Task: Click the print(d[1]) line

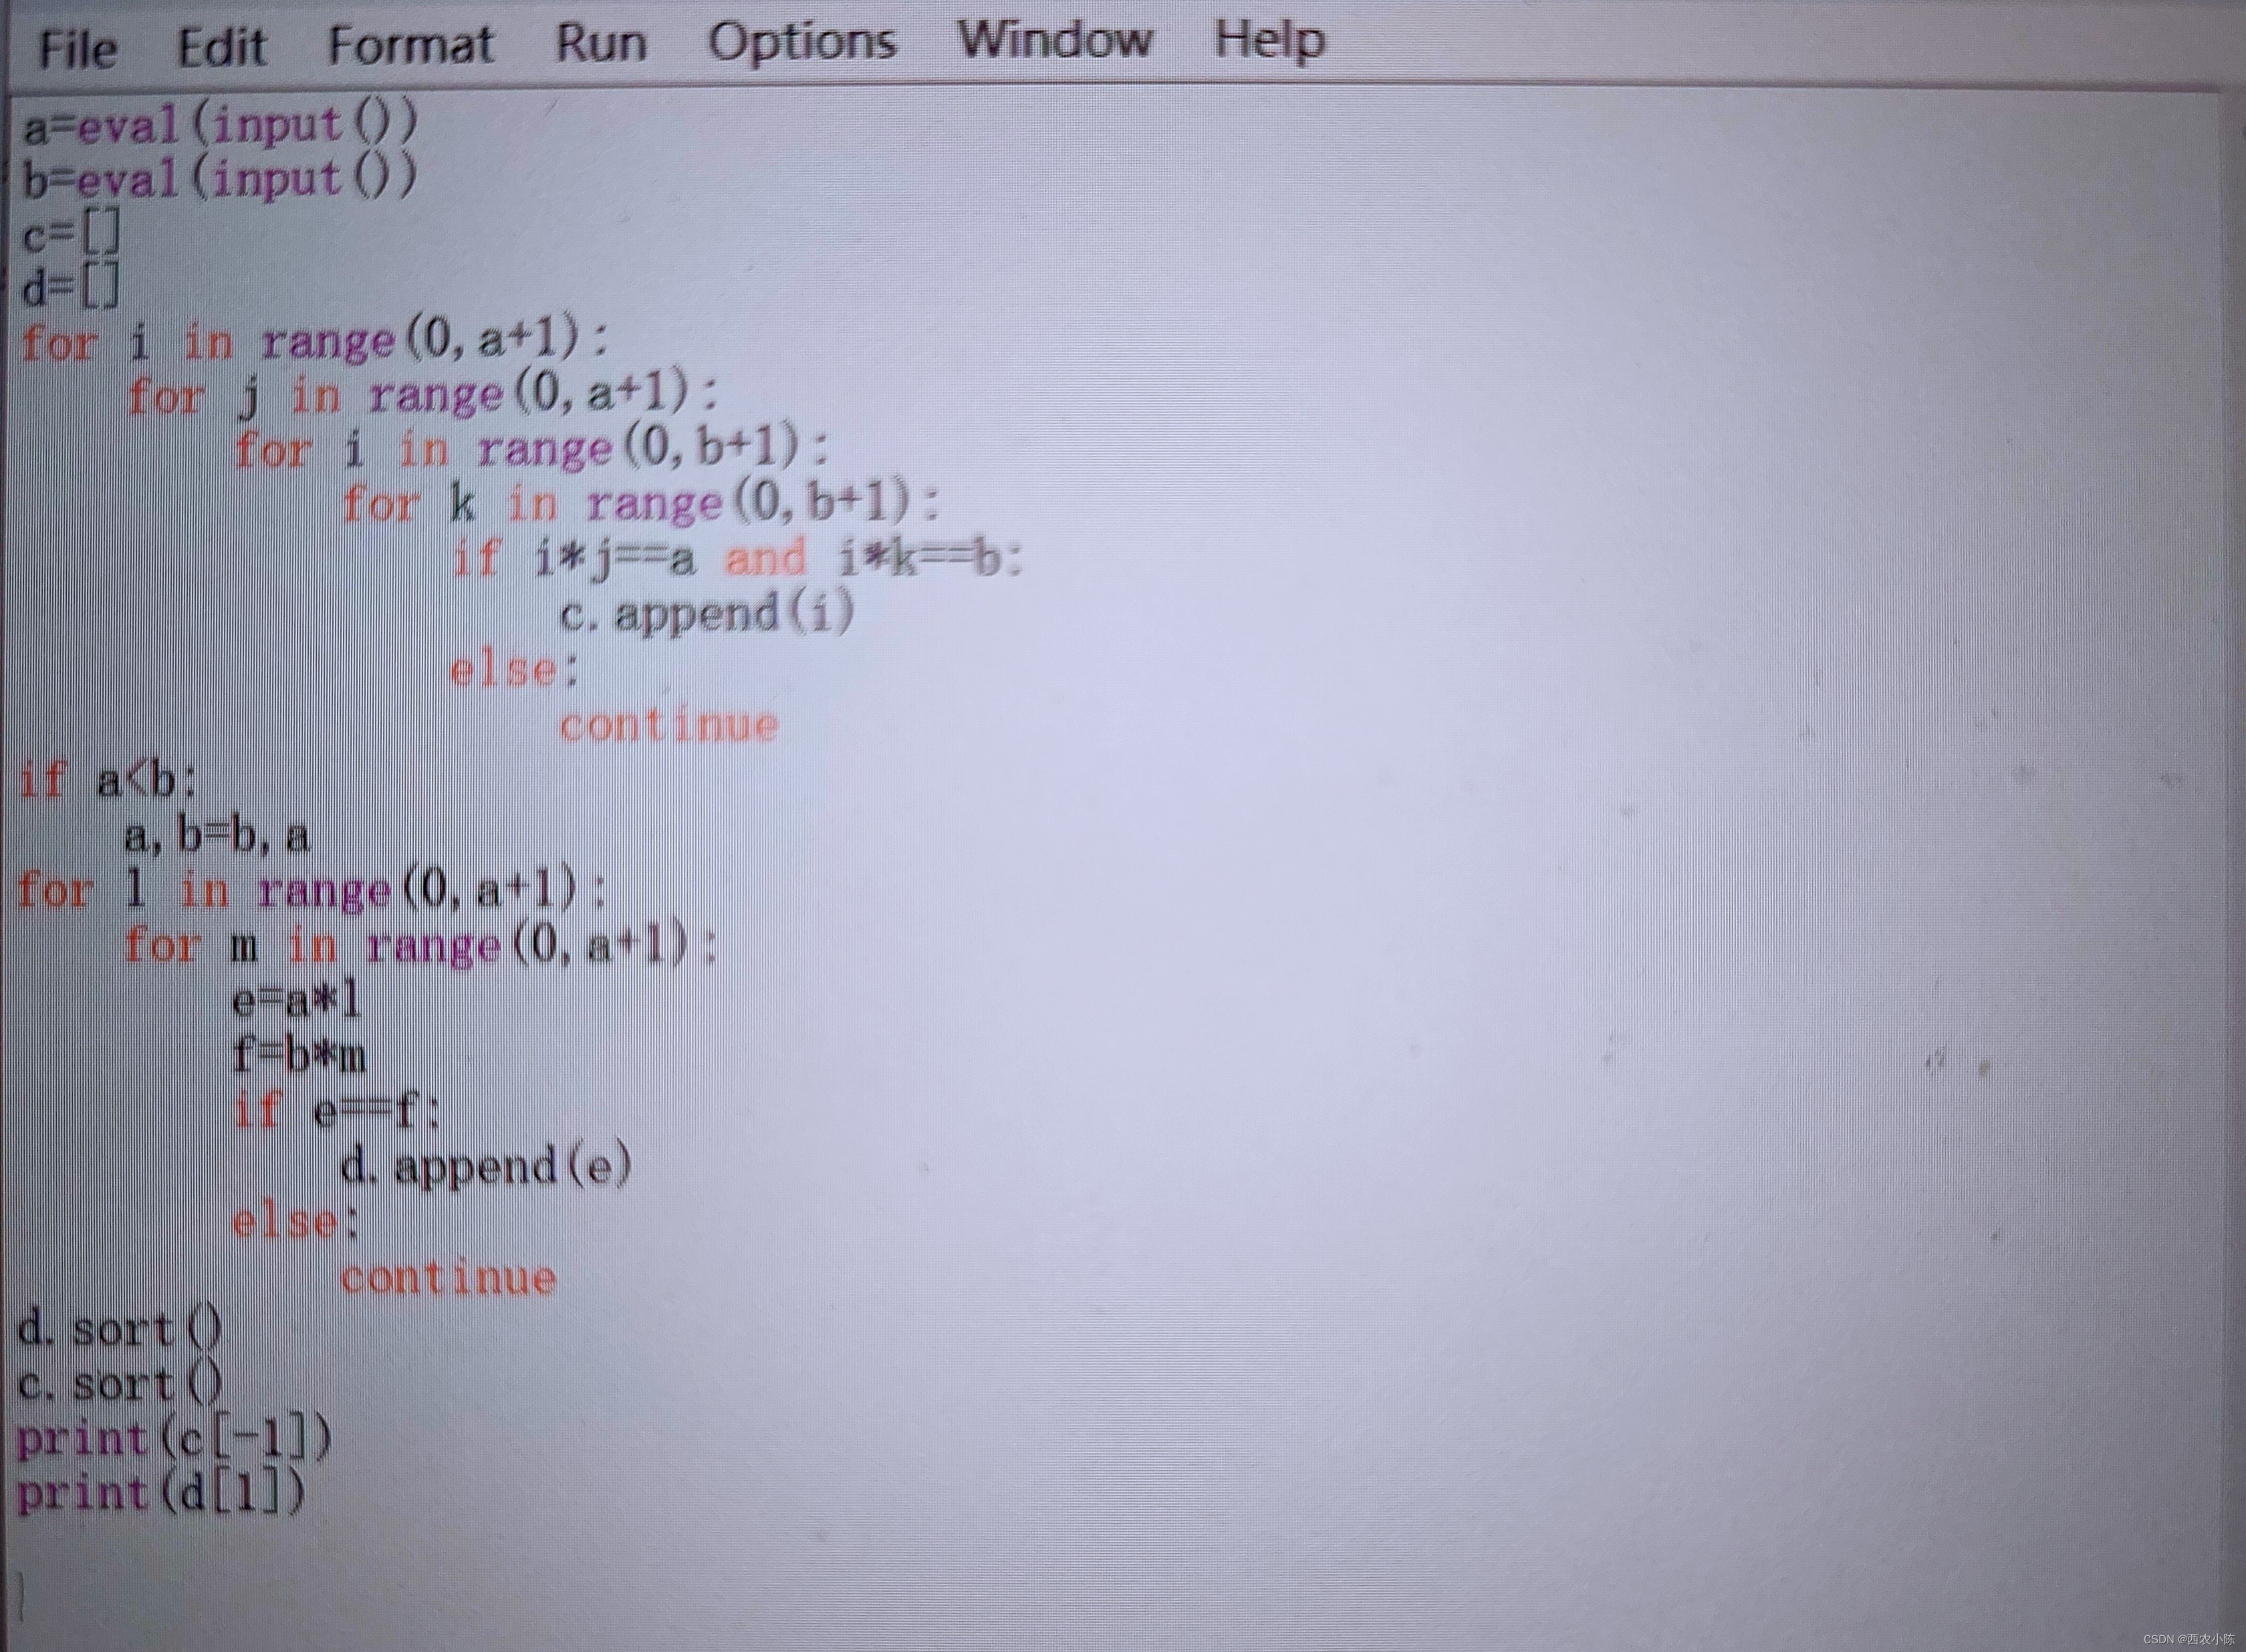Action: 161,1494
